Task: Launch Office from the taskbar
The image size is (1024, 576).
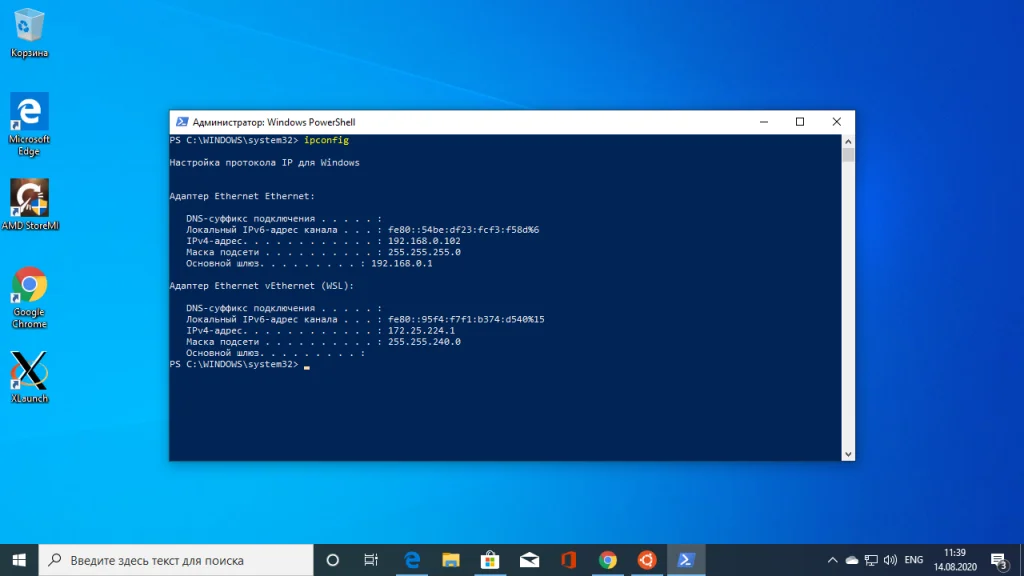Action: (x=568, y=560)
